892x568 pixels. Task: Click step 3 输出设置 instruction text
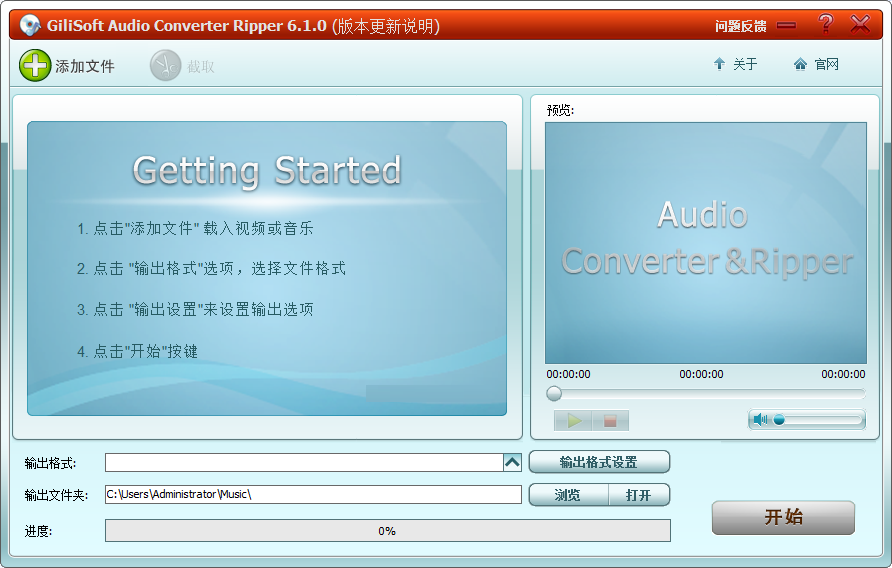[195, 310]
